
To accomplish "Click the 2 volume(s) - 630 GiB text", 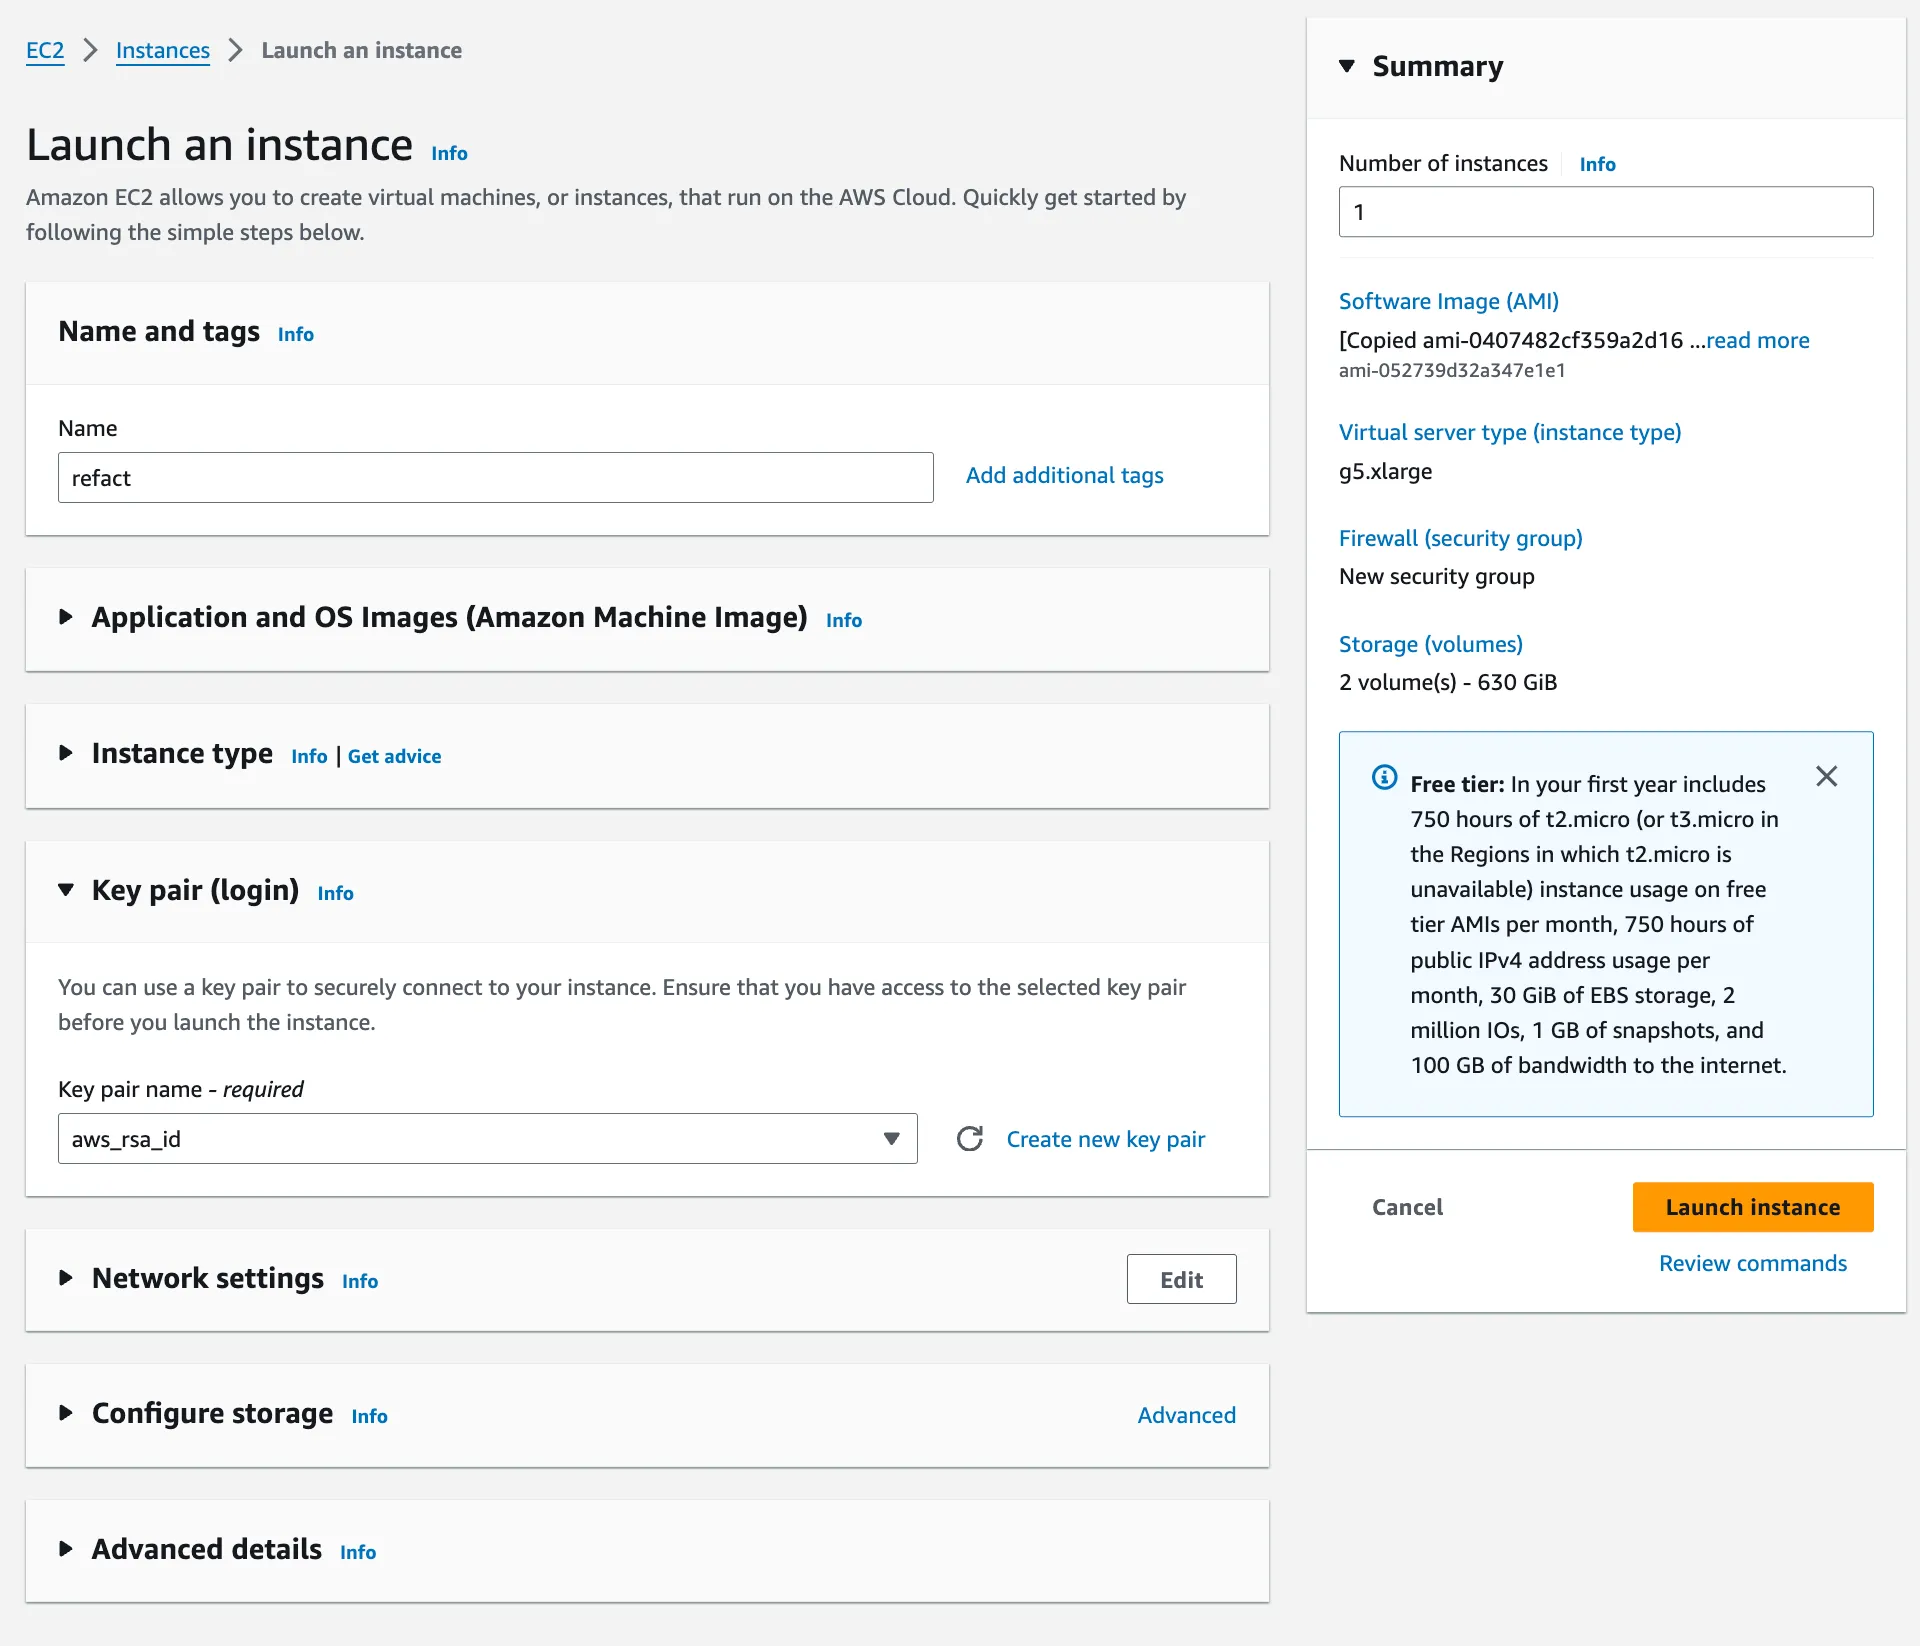I will (x=1448, y=682).
